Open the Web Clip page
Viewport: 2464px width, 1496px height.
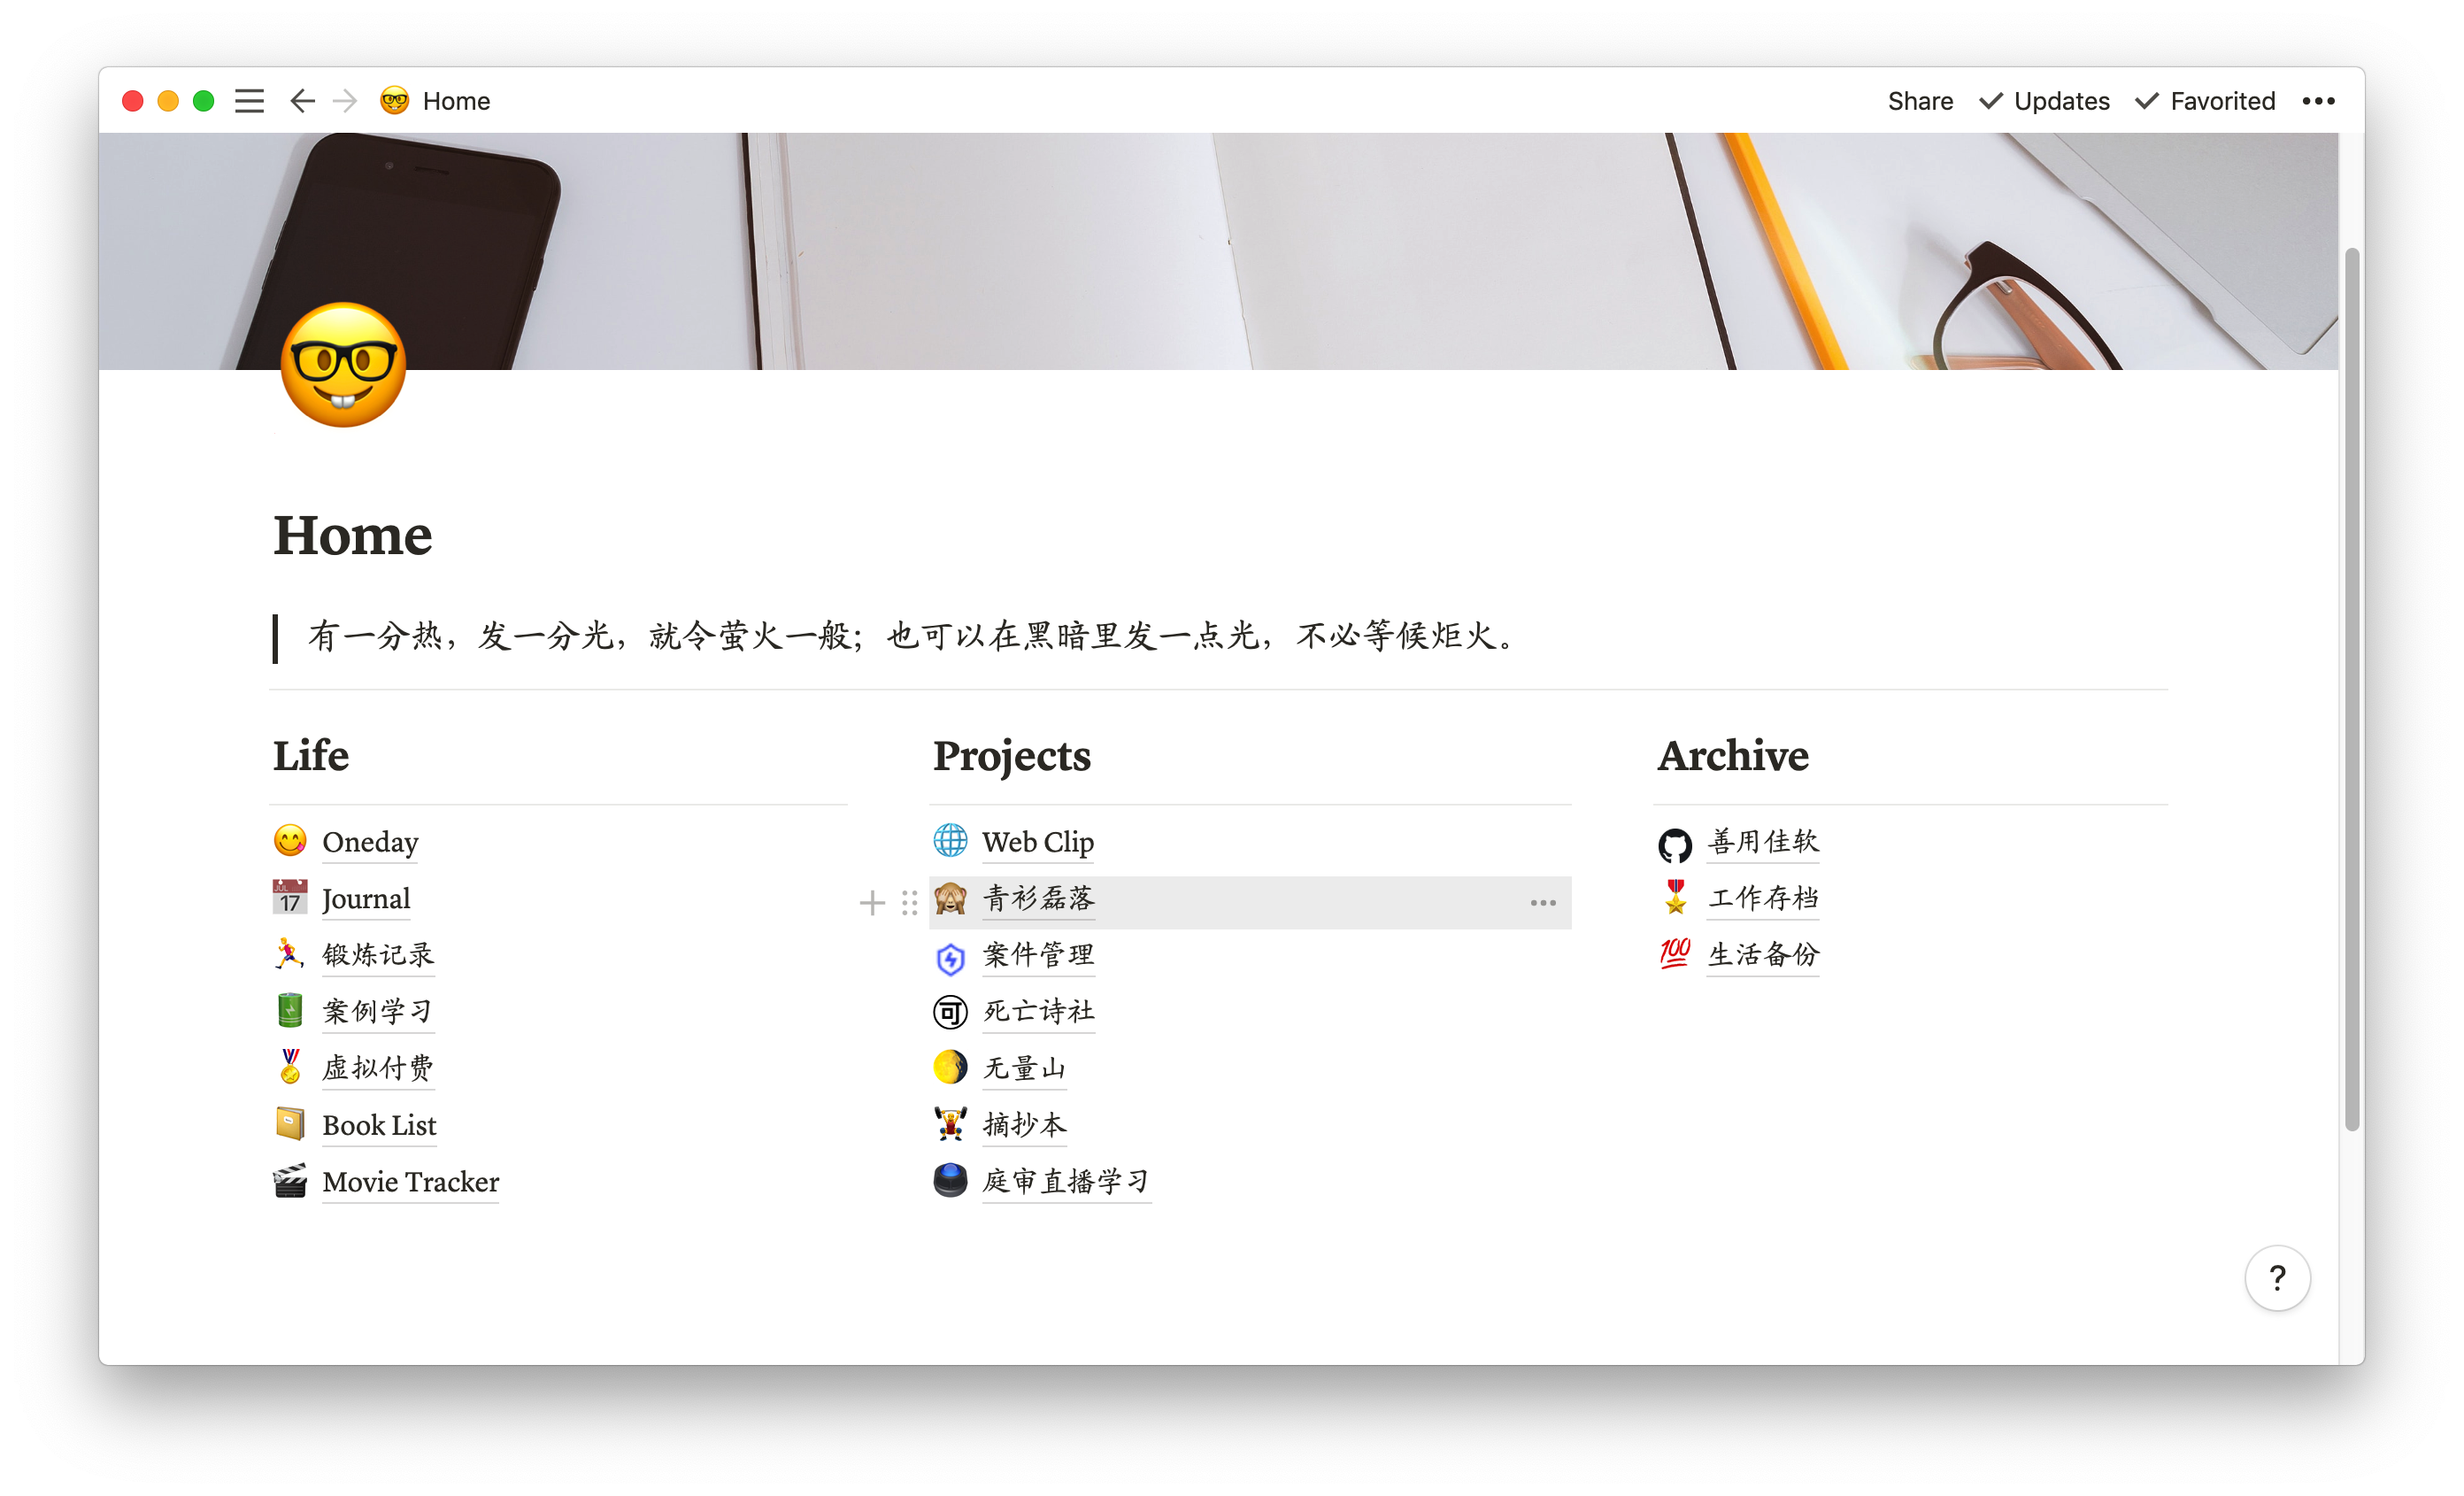(x=1038, y=842)
